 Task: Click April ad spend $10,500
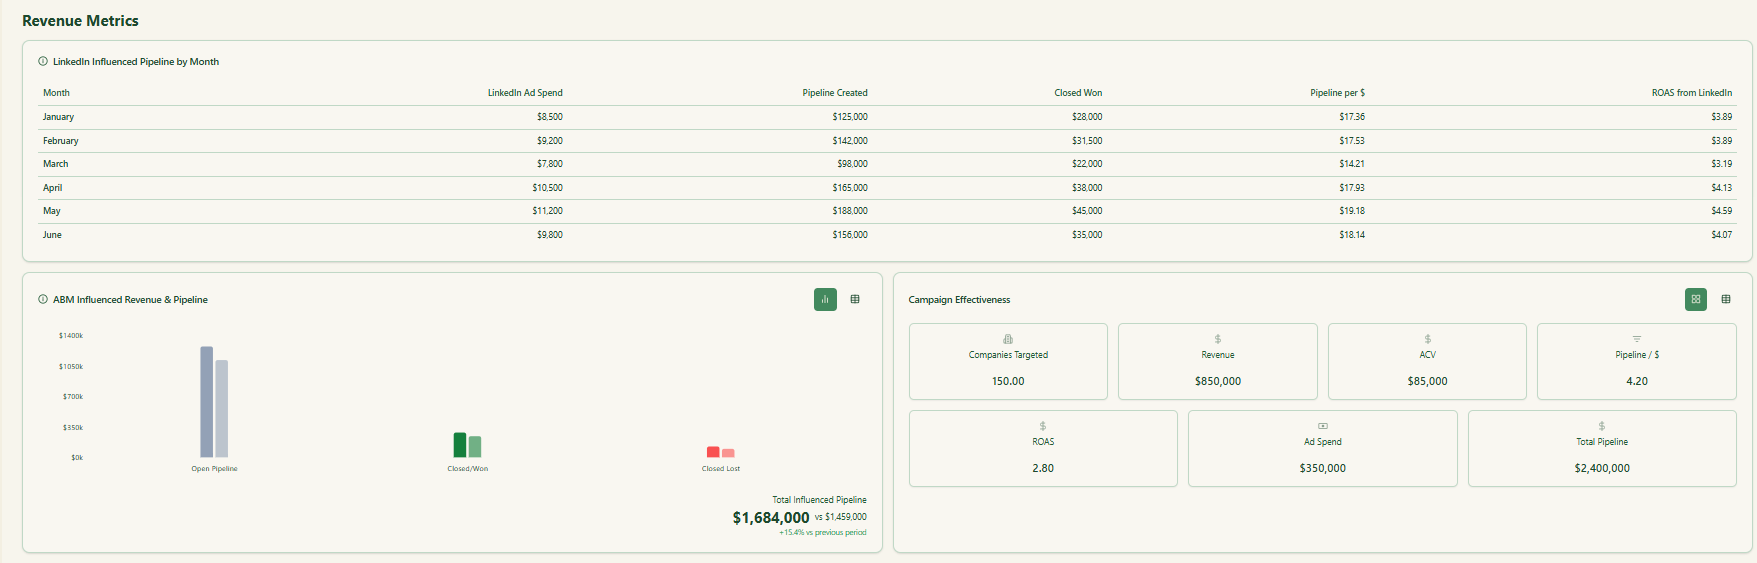[547, 188]
